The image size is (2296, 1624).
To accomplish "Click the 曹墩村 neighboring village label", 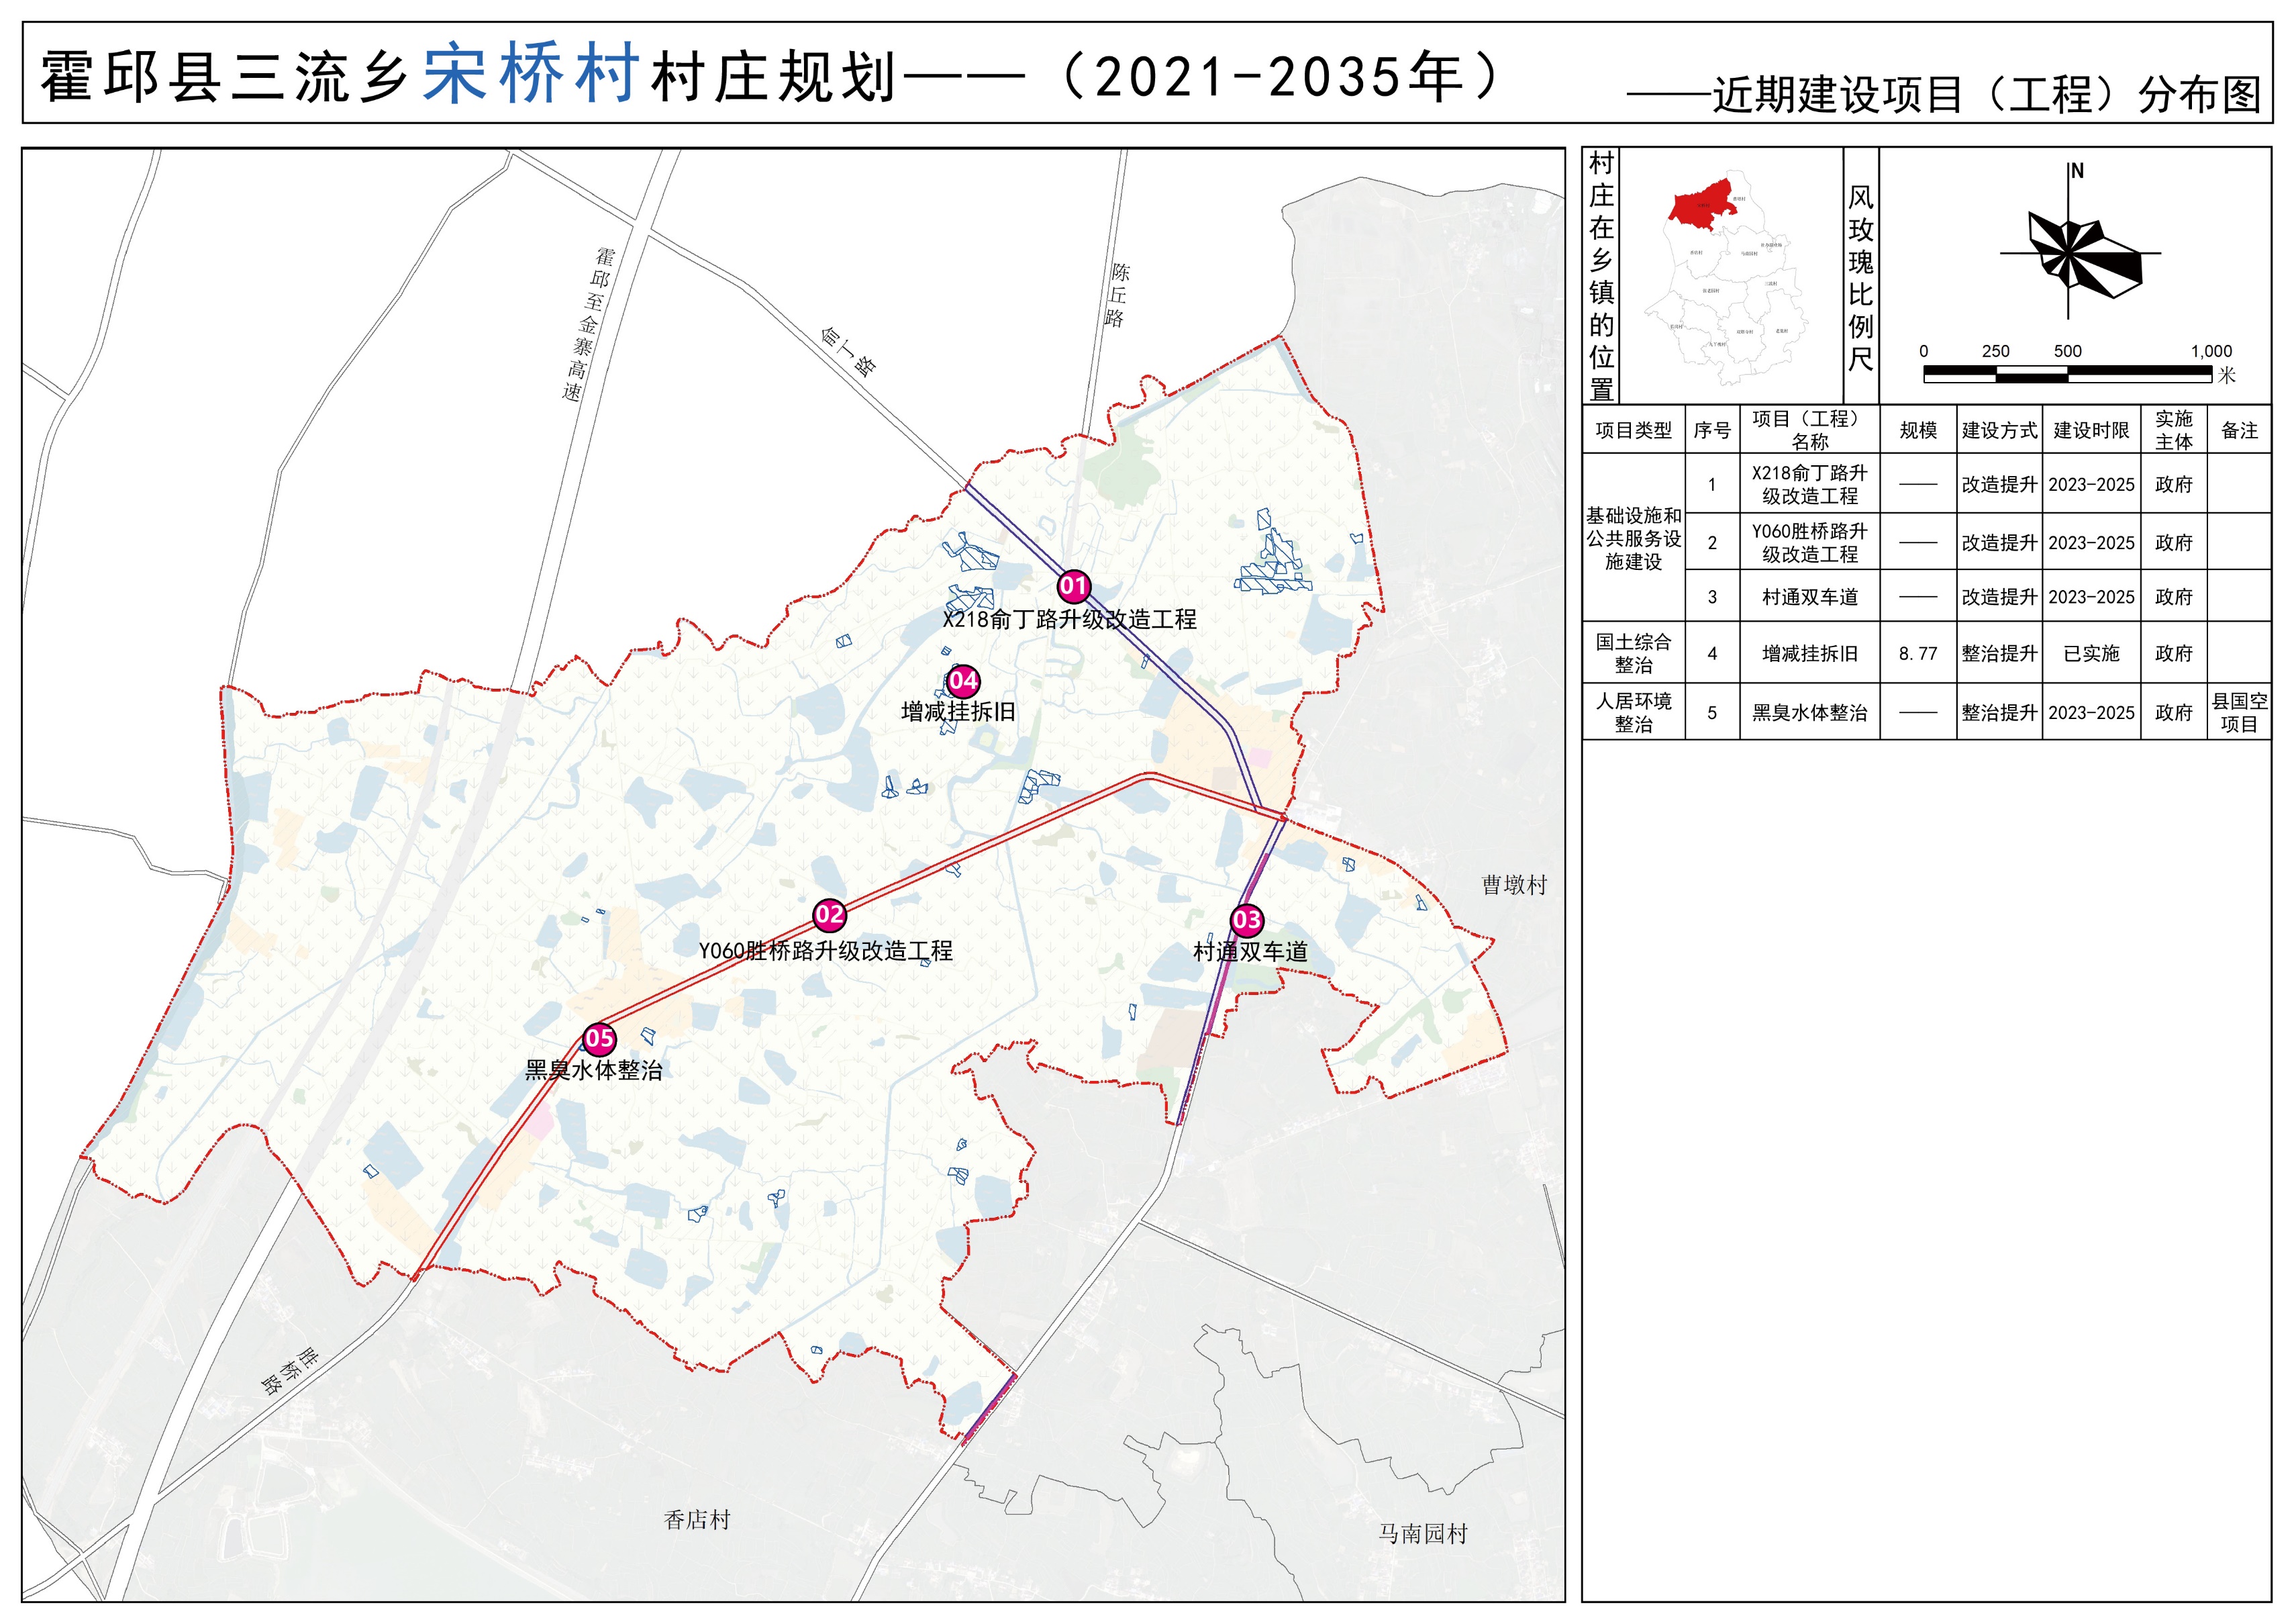I will pos(1514,885).
